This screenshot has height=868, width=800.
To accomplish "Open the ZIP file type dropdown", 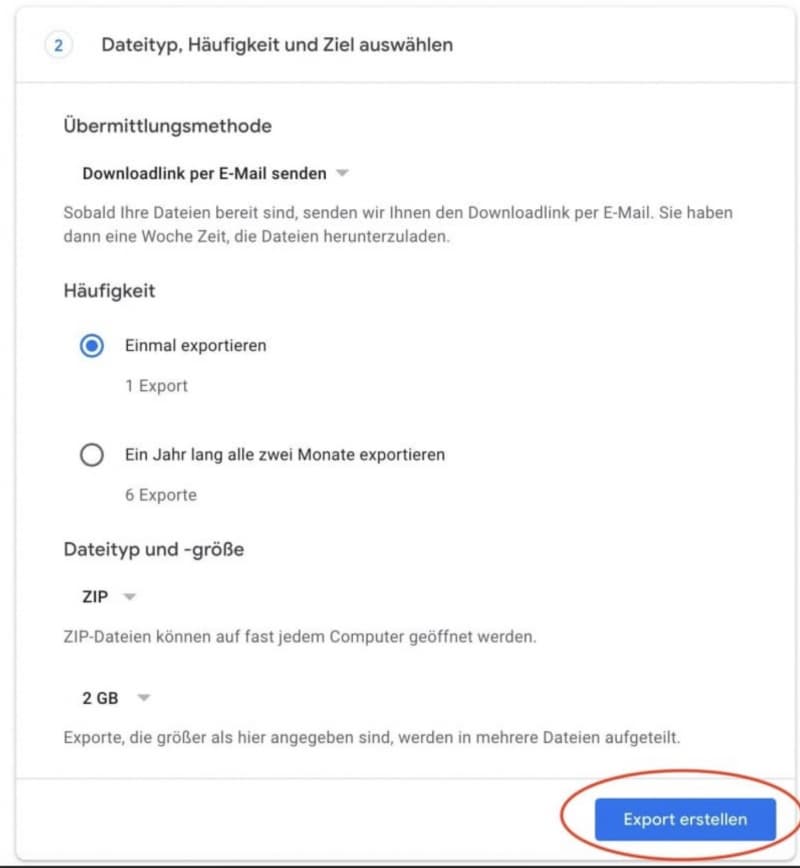I will [x=109, y=597].
